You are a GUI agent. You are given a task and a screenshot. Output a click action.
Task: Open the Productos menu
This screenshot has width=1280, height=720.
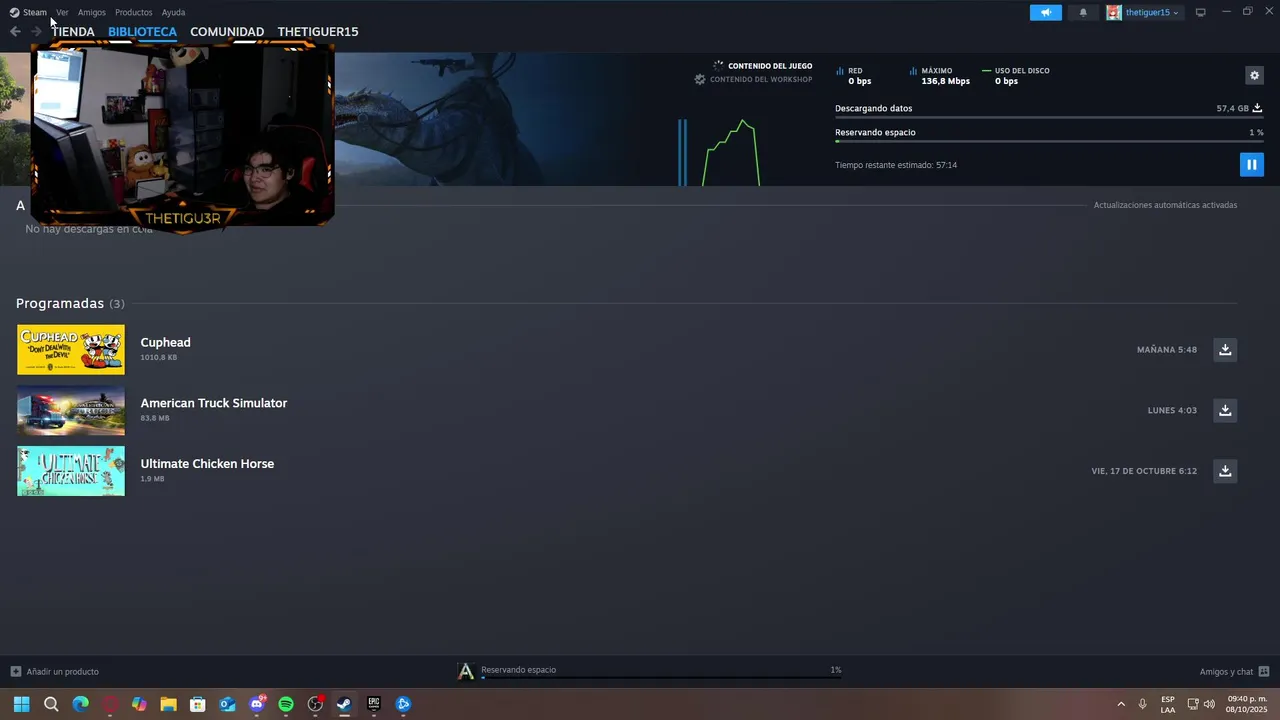coord(133,12)
